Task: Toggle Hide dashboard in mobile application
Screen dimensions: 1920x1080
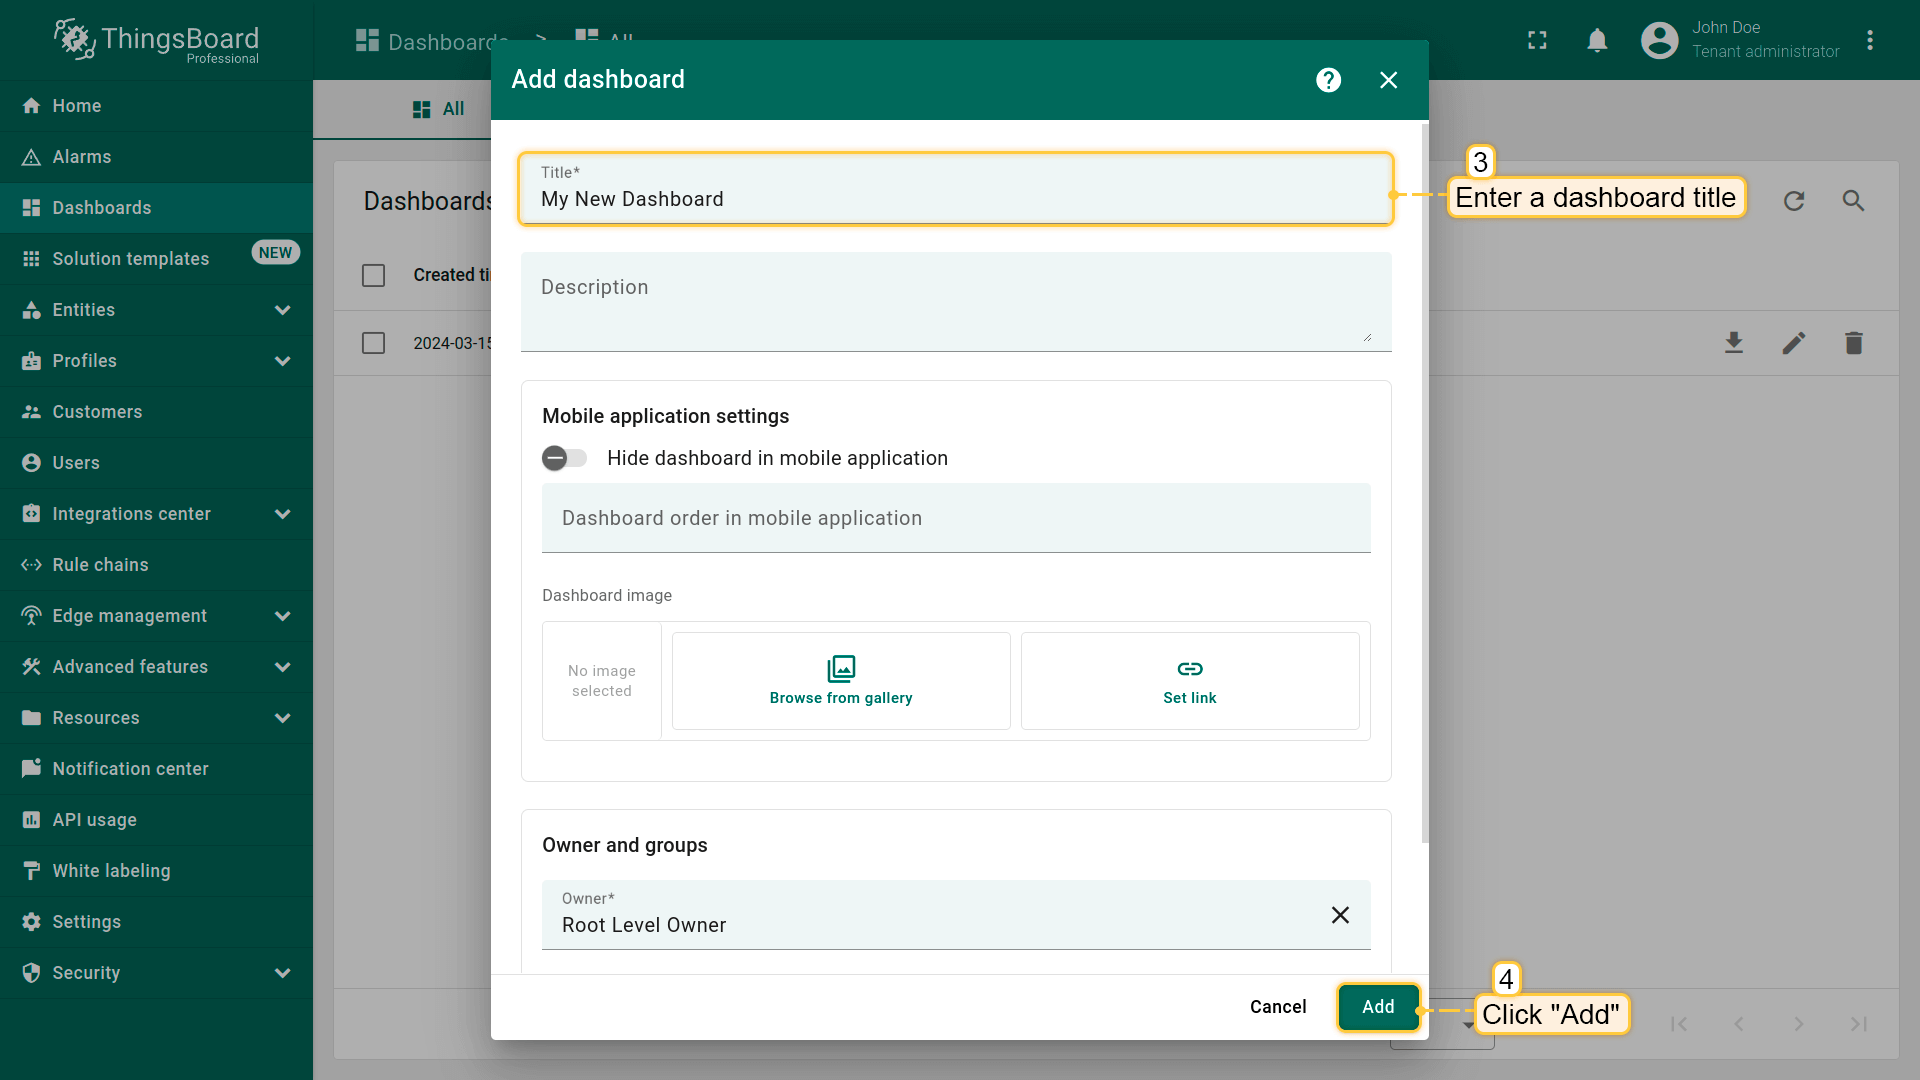Action: [x=565, y=458]
